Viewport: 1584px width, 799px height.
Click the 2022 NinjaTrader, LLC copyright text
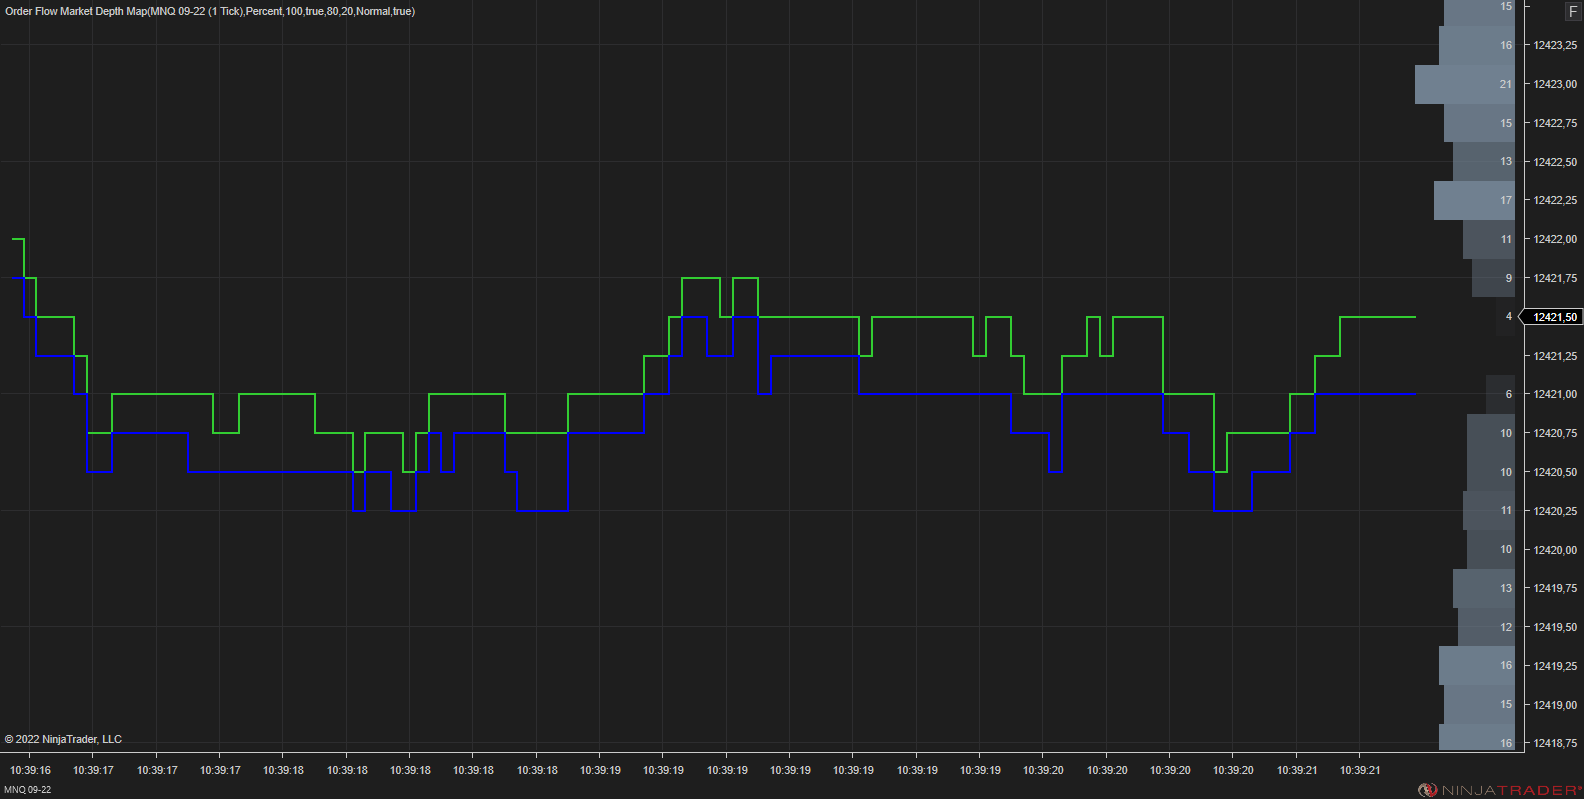[63, 739]
